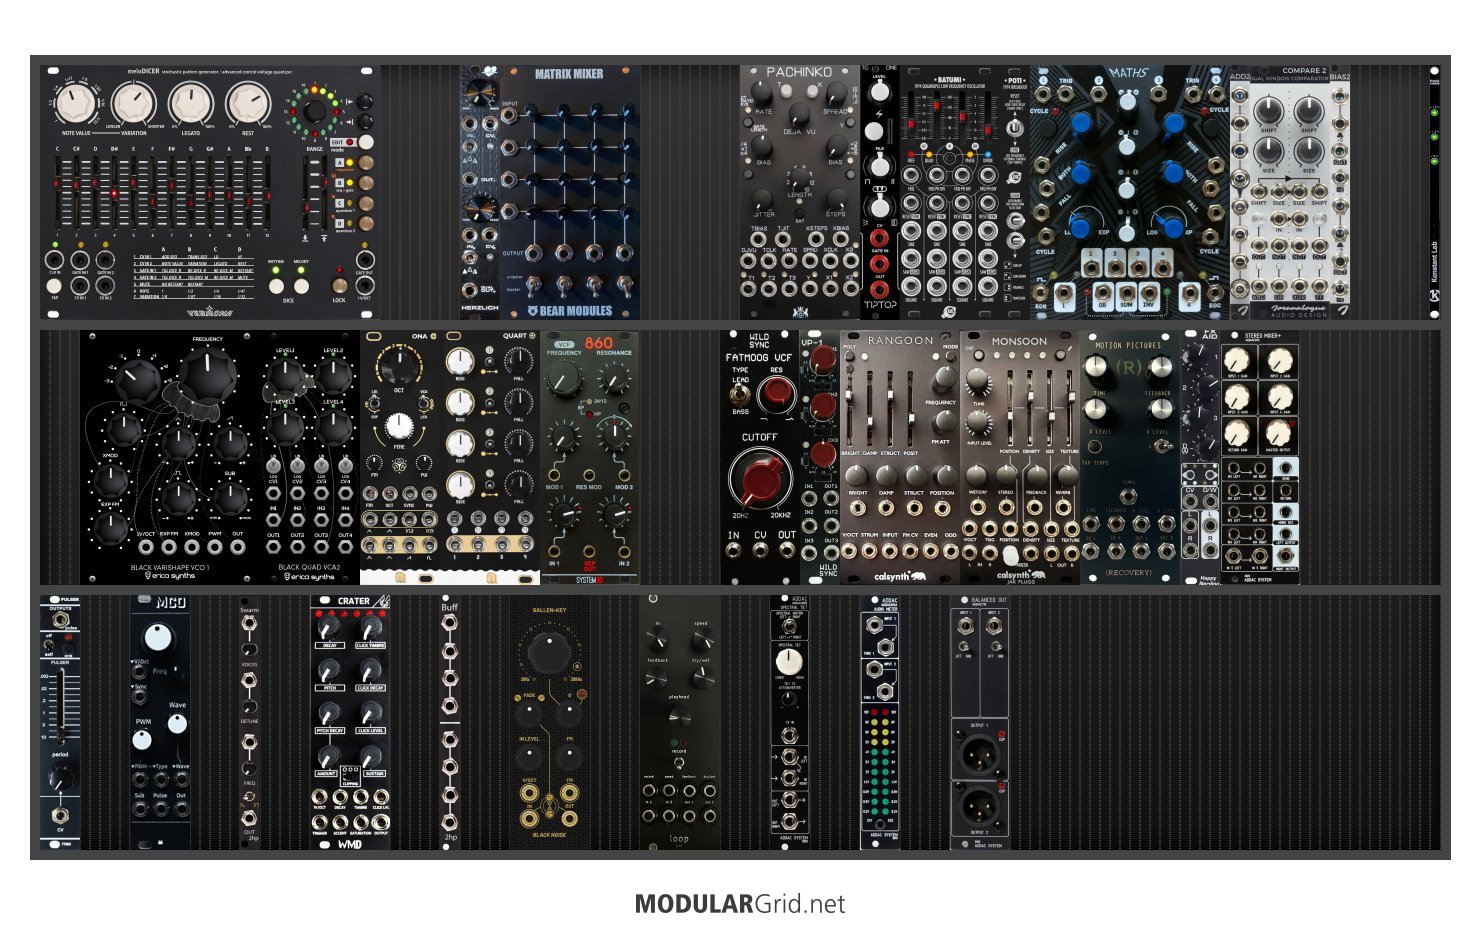Flip the leftmost unipolar/bipolar switch on Matrix Mixer
This screenshot has width=1481, height=925.
point(533,286)
